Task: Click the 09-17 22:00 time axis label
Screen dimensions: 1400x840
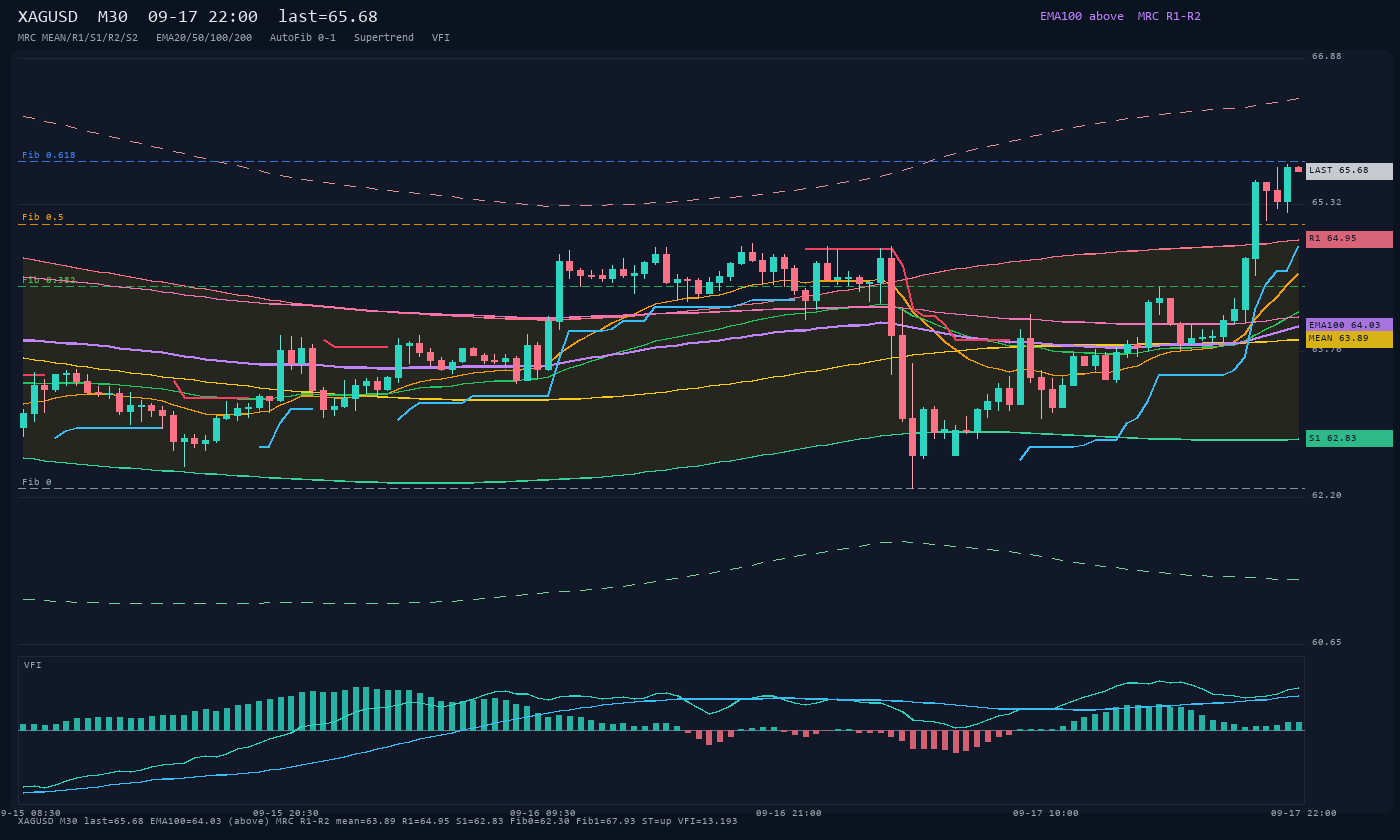Action: pyautogui.click(x=1304, y=813)
